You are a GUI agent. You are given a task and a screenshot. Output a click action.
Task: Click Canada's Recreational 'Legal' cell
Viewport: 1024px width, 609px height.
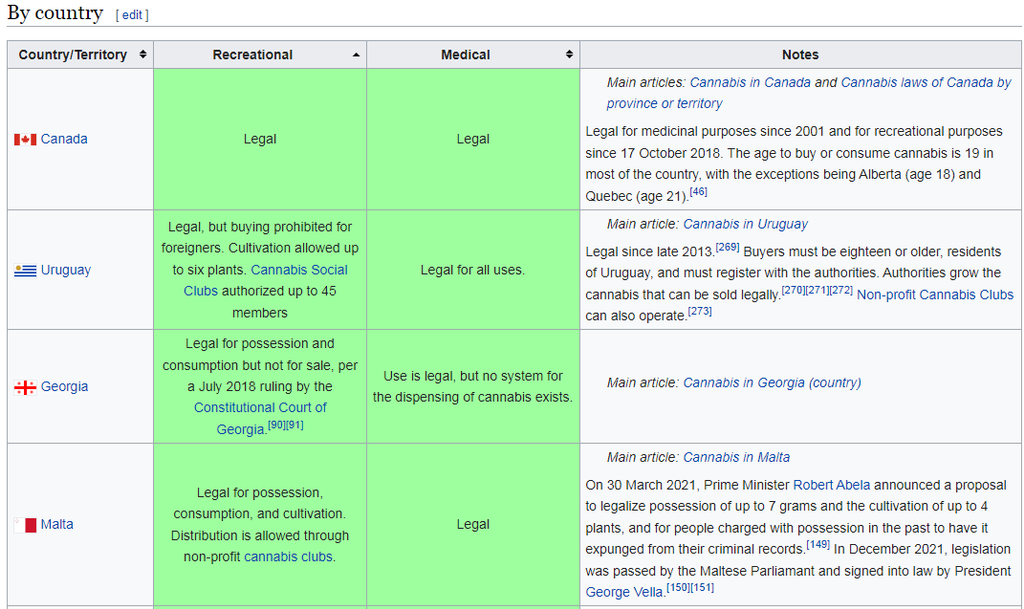point(260,139)
